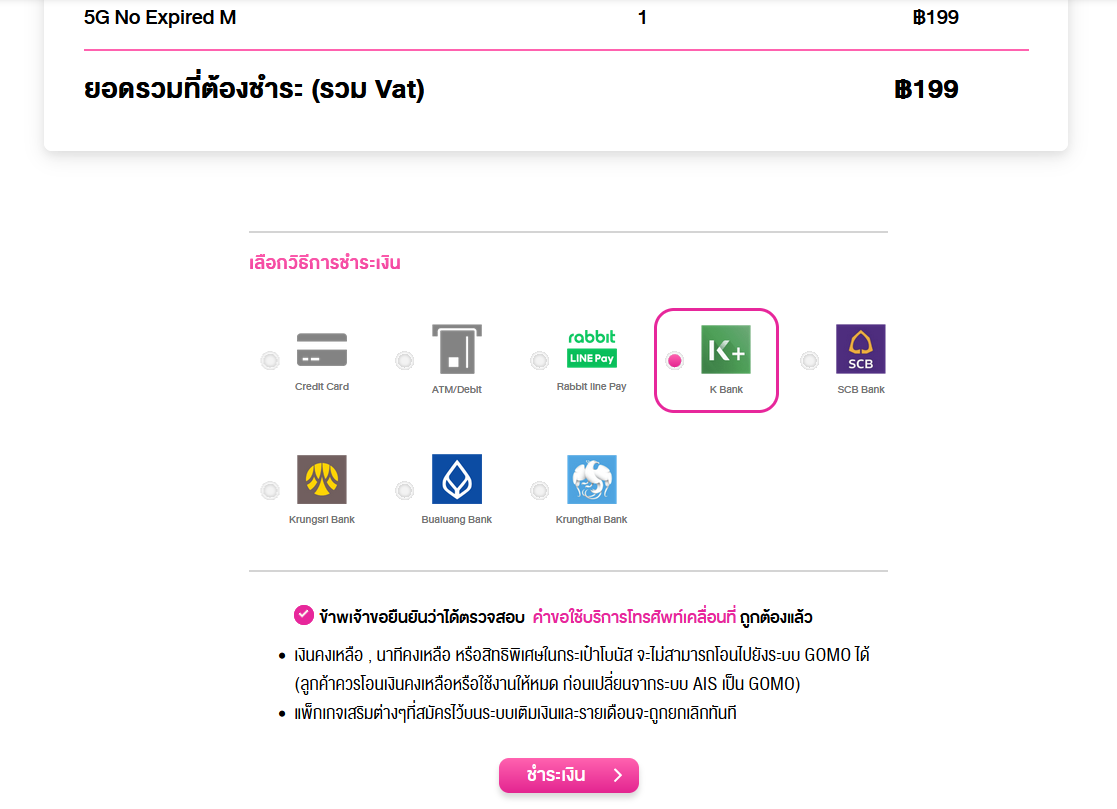Screen dimensions: 1117x809
Task: Select the K+ K Bank logo
Action: [x=726, y=349]
